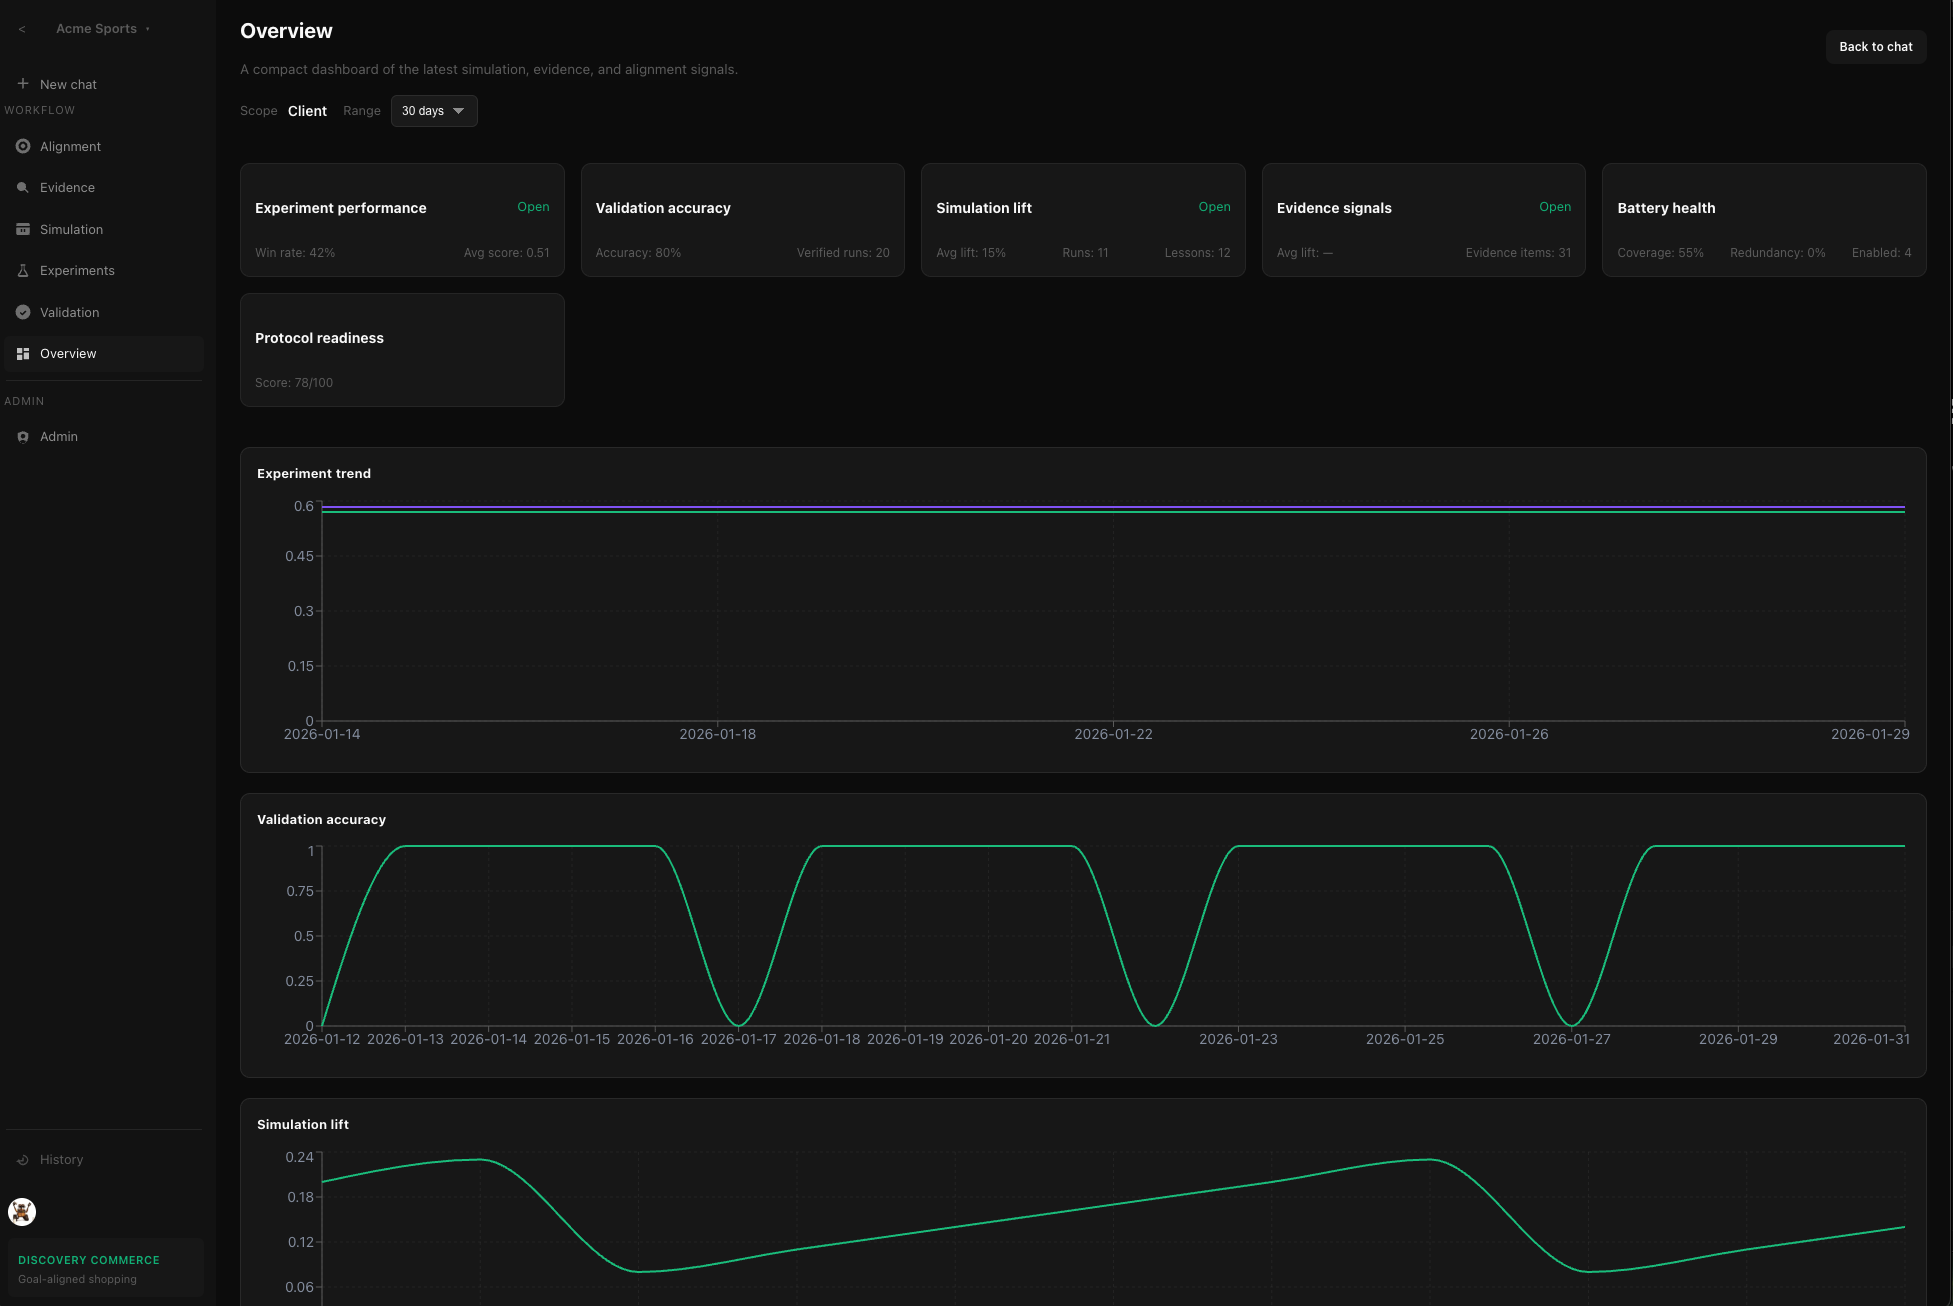Viewport: 1953px width, 1306px height.
Task: Click the plus icon for New chat
Action: (x=23, y=84)
